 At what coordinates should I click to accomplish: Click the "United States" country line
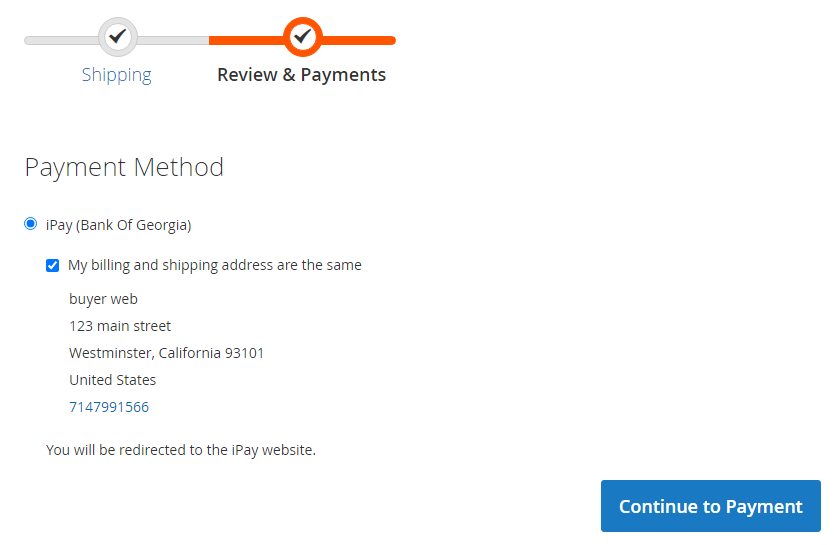tap(112, 380)
